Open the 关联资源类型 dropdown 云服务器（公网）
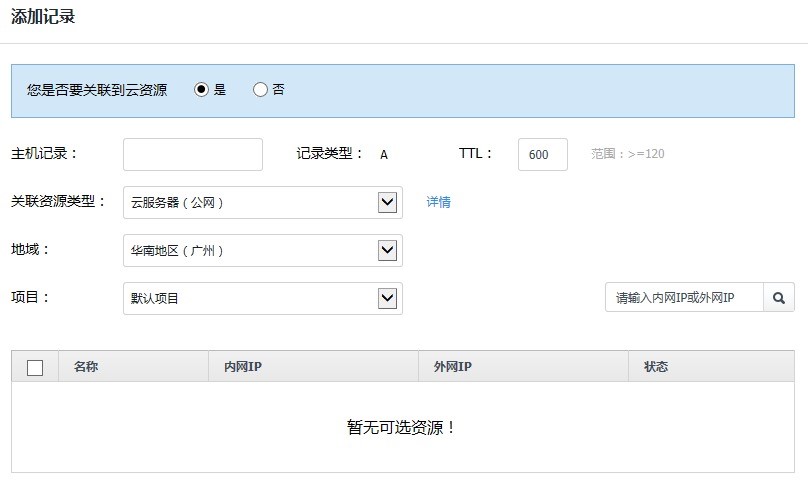The width and height of the screenshot is (808, 483). coord(263,203)
